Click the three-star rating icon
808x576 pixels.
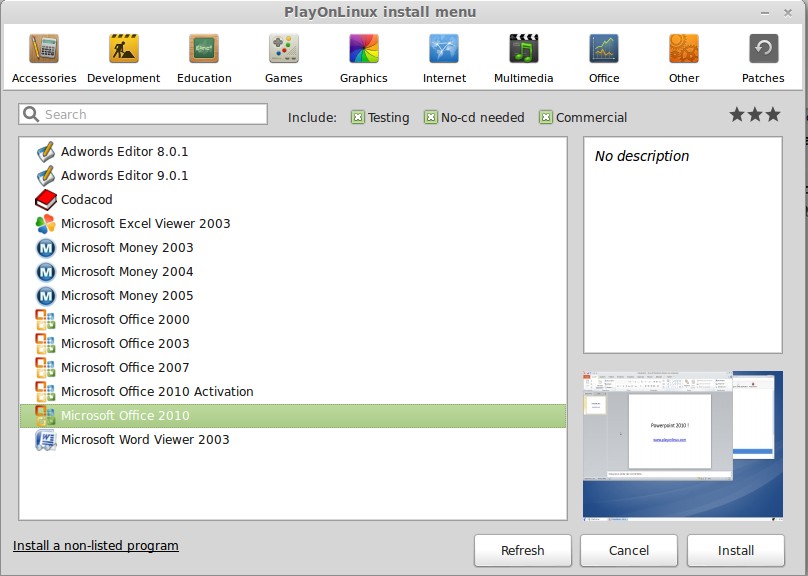[755, 114]
